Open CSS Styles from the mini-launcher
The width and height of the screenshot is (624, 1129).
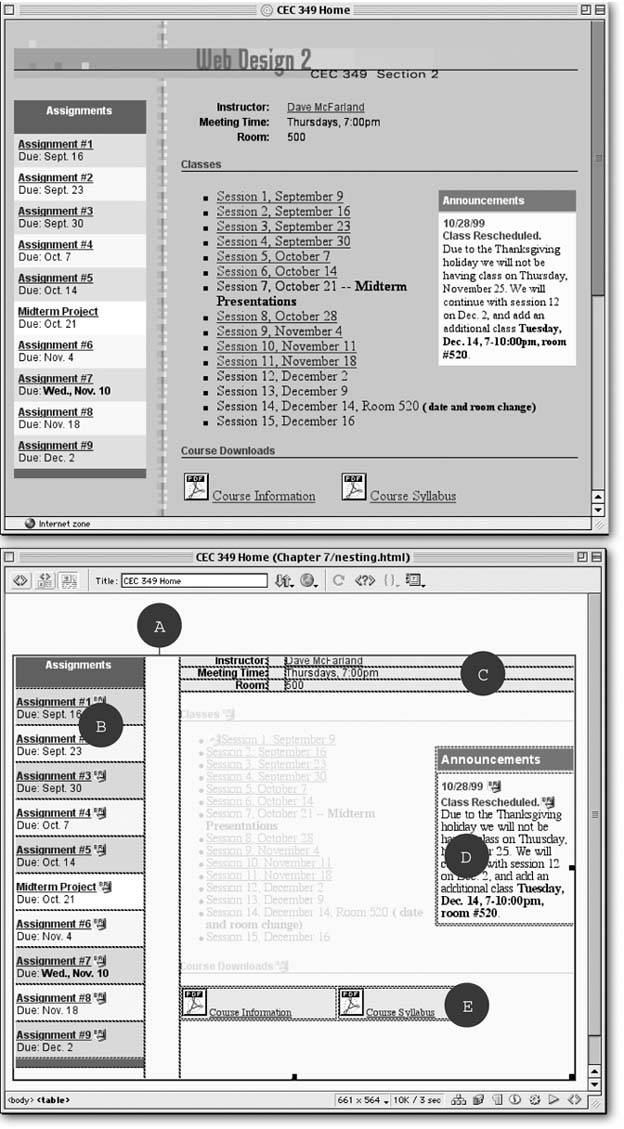click(x=515, y=1099)
